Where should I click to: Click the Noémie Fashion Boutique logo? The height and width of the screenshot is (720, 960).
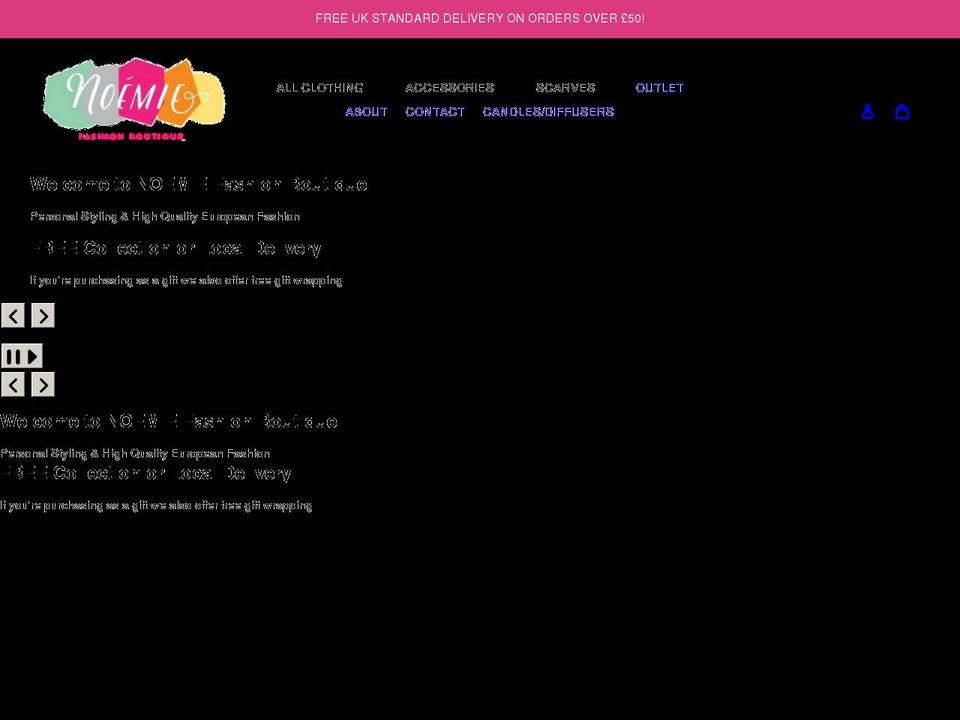click(133, 99)
